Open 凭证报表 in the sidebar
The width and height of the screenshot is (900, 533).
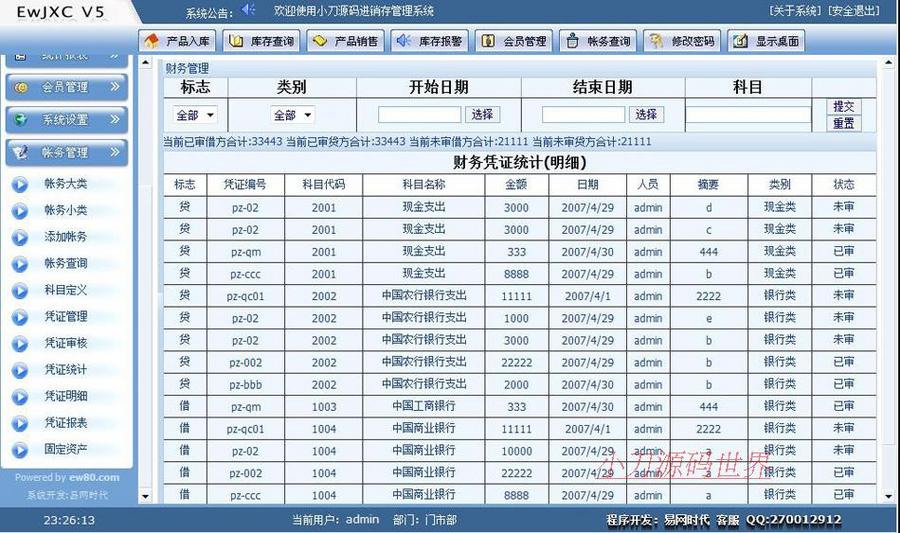(x=66, y=423)
